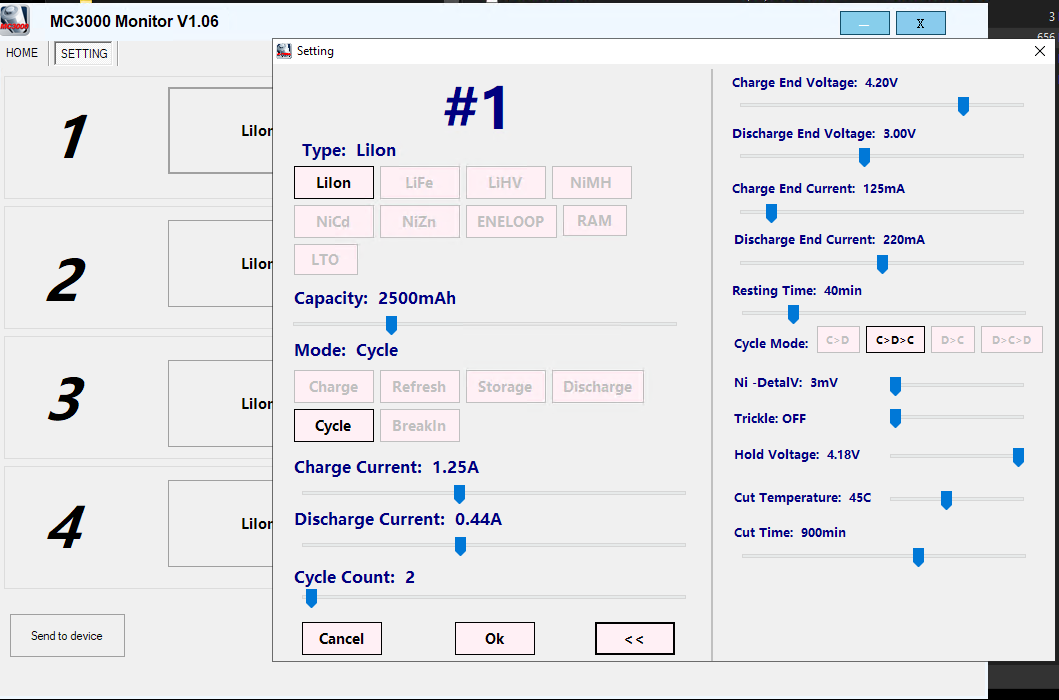Click the Cancel button
This screenshot has height=700, width=1059.
click(342, 639)
